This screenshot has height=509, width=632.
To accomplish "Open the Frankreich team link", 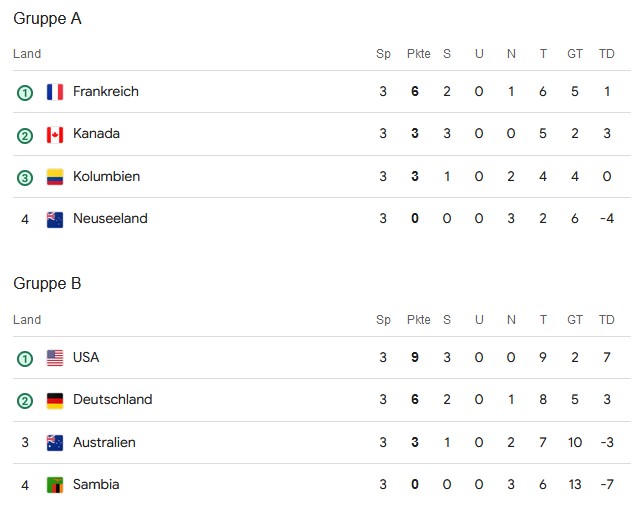I will pyautogui.click(x=106, y=92).
